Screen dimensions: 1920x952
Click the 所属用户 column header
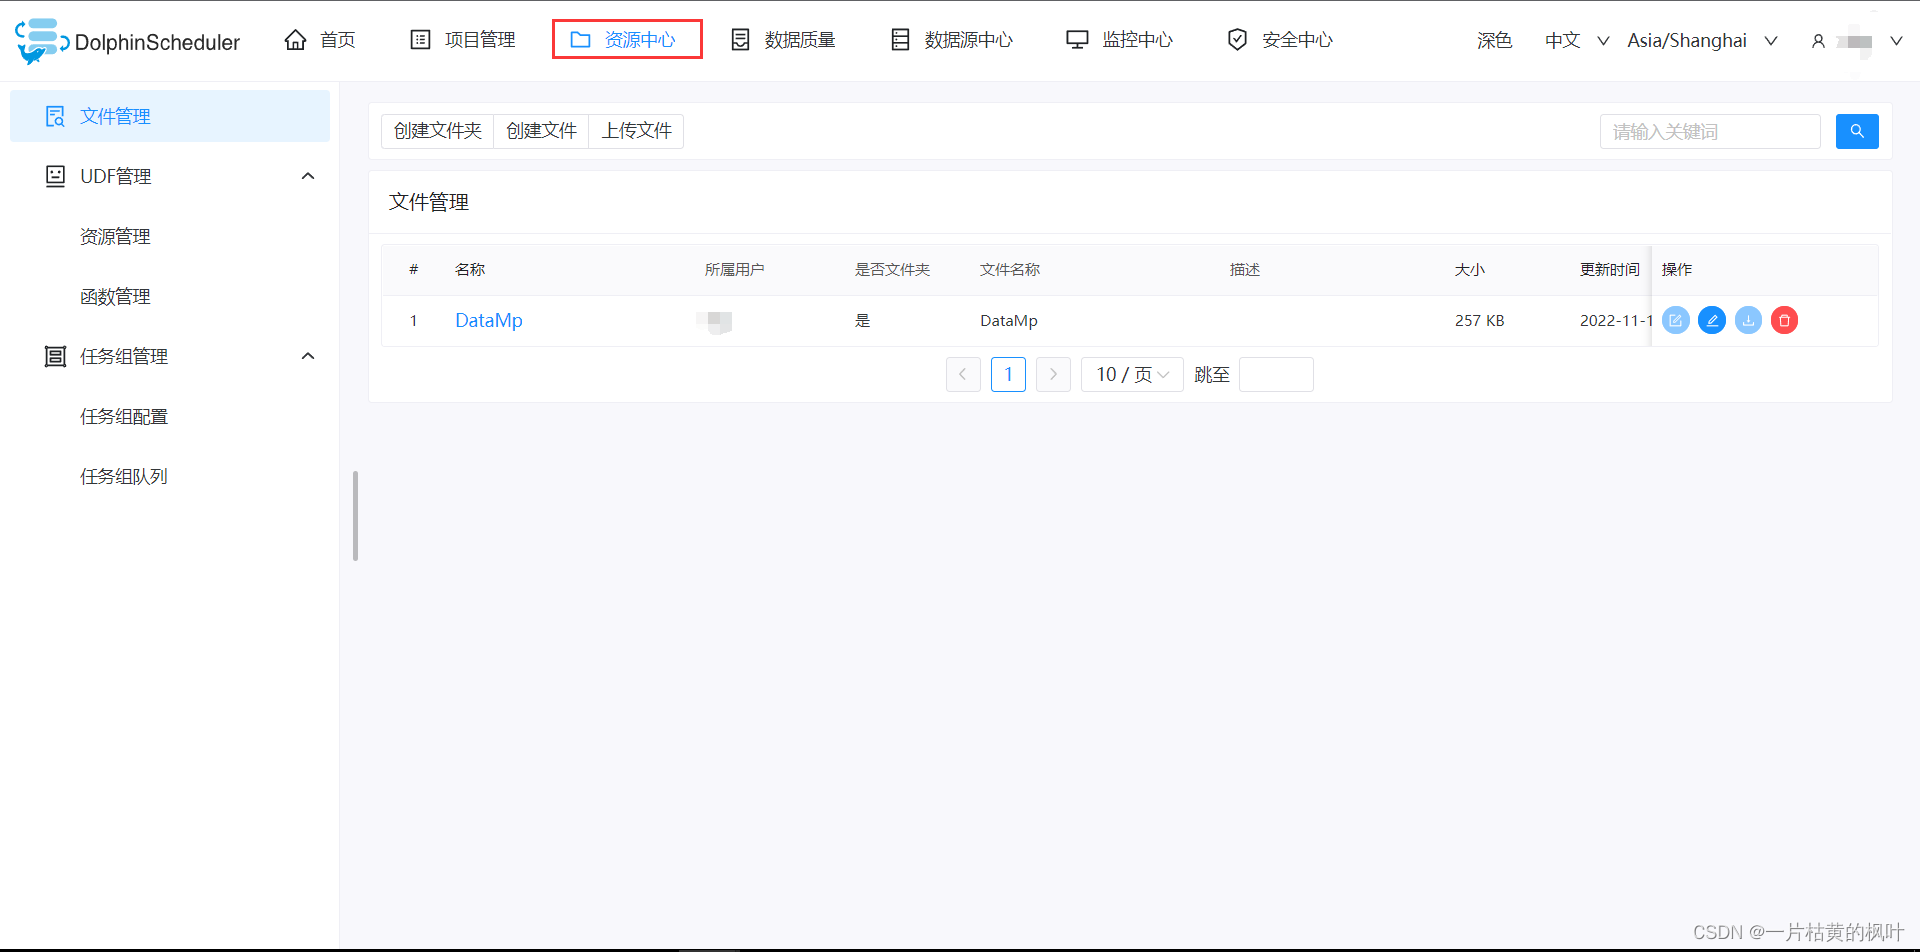[x=734, y=269]
